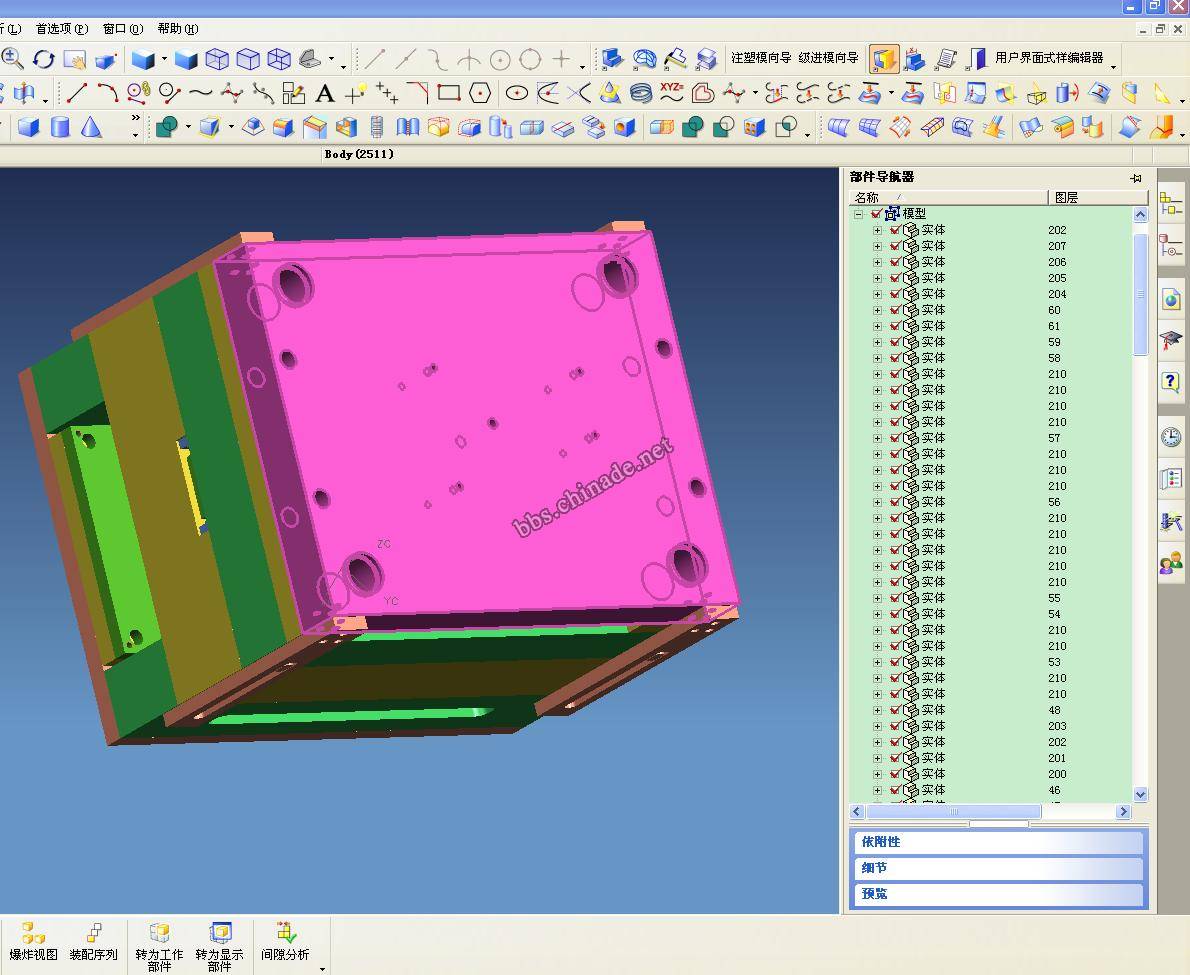Open the 间隙分析 dropdown arrow
This screenshot has height=975, width=1190.
click(322, 968)
